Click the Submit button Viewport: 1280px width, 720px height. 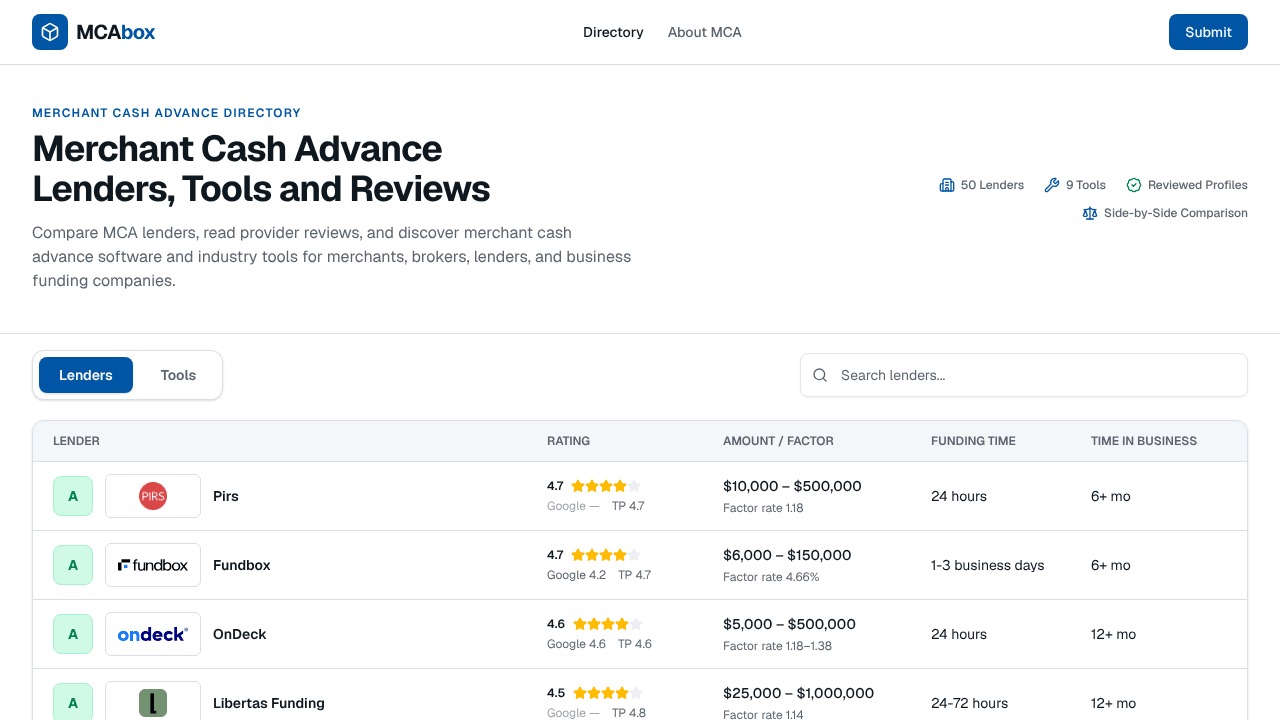click(x=1208, y=32)
